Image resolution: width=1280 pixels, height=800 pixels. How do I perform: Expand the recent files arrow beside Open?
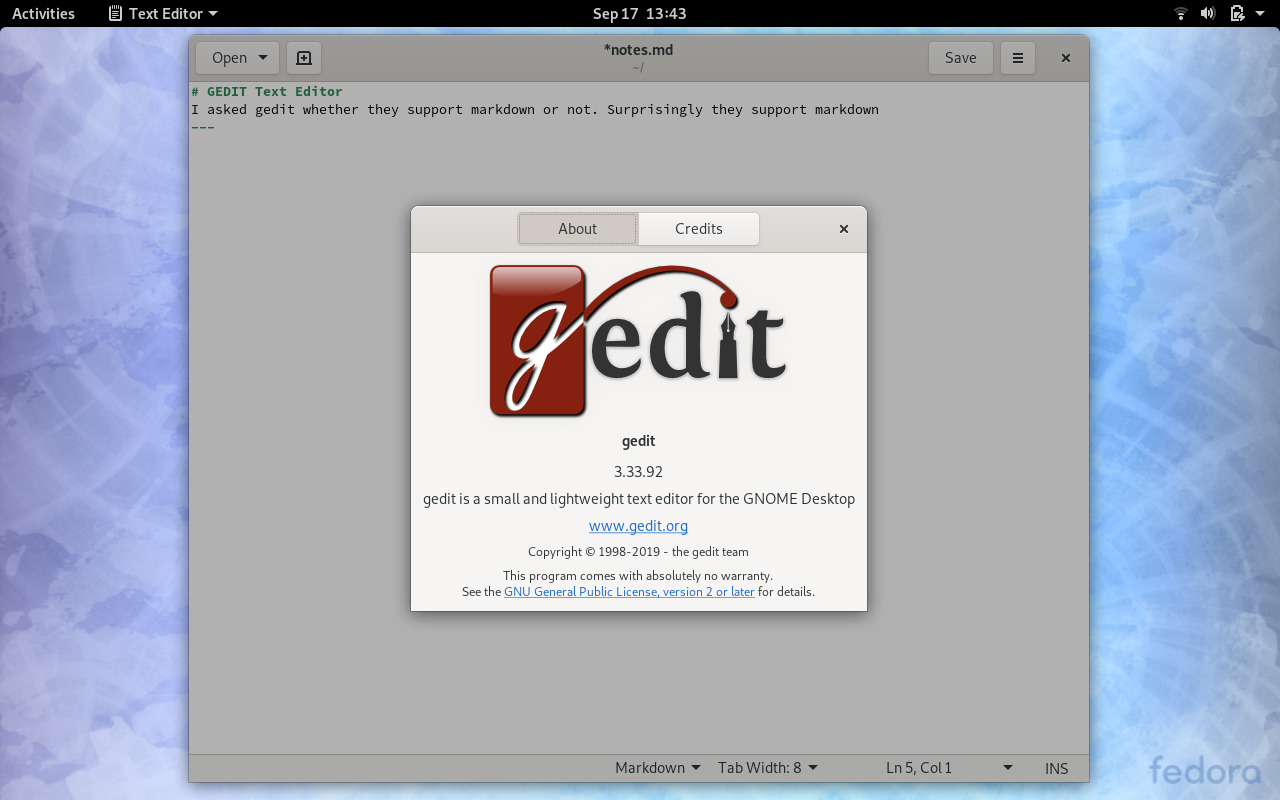coord(263,58)
